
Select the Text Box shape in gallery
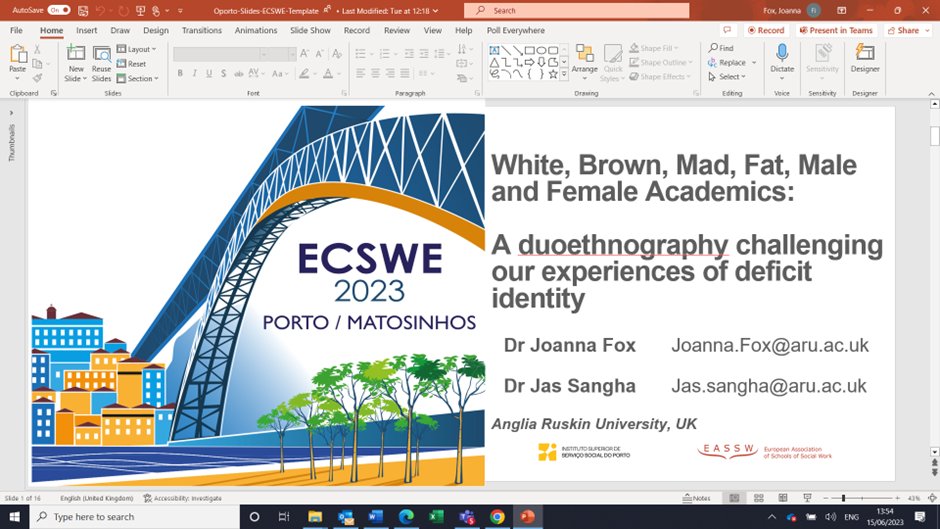point(495,50)
